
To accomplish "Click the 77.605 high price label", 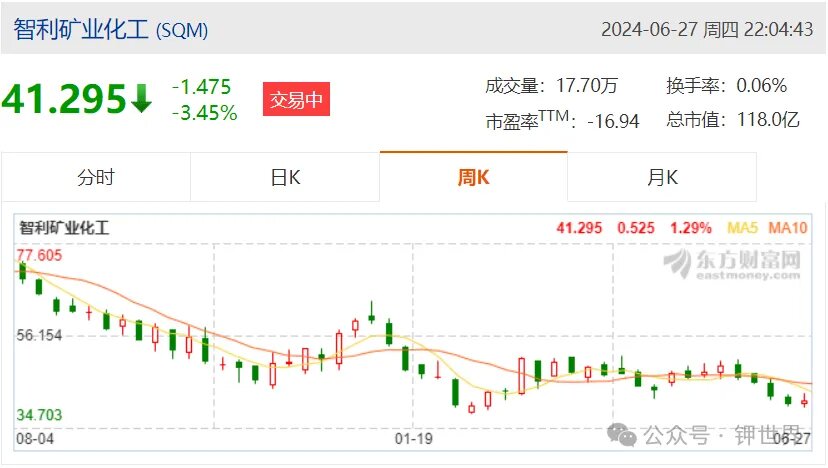I will coord(39,255).
